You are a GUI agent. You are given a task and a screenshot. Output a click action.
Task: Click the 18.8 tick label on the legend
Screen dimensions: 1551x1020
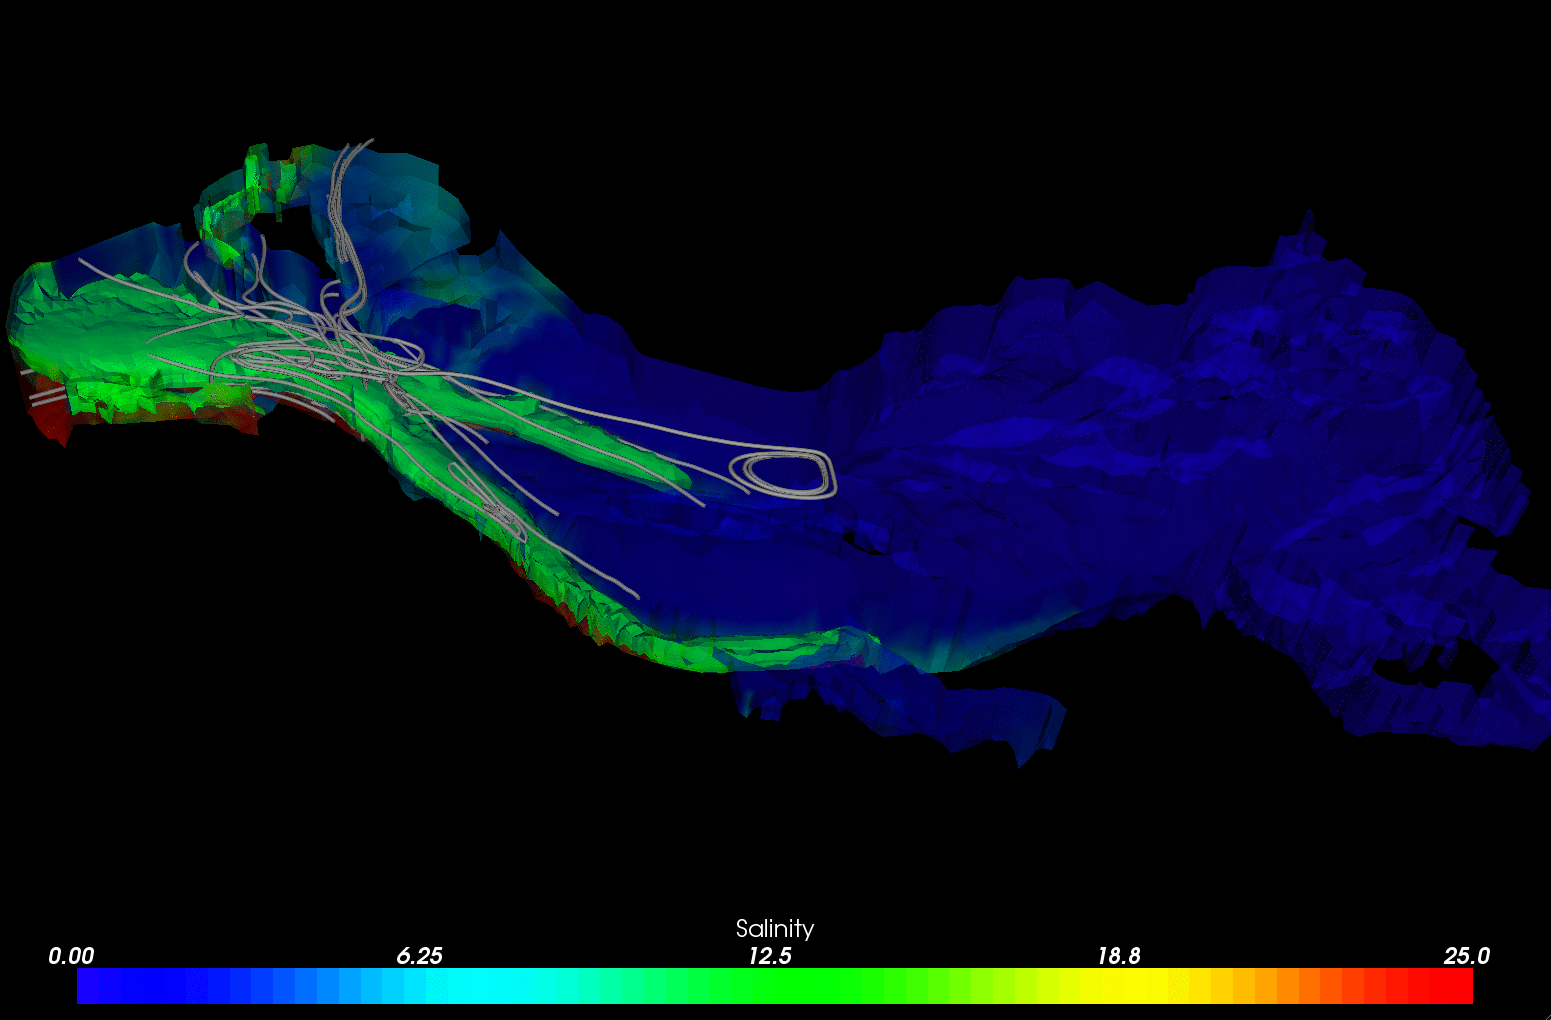(1118, 956)
